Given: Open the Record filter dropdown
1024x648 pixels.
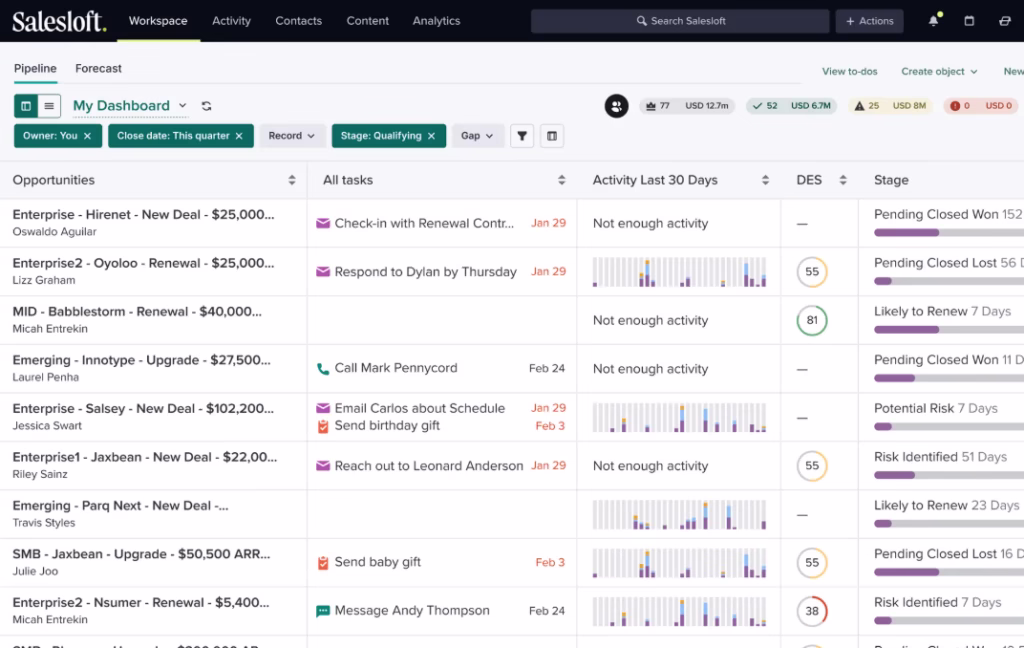Looking at the screenshot, I should (291, 136).
